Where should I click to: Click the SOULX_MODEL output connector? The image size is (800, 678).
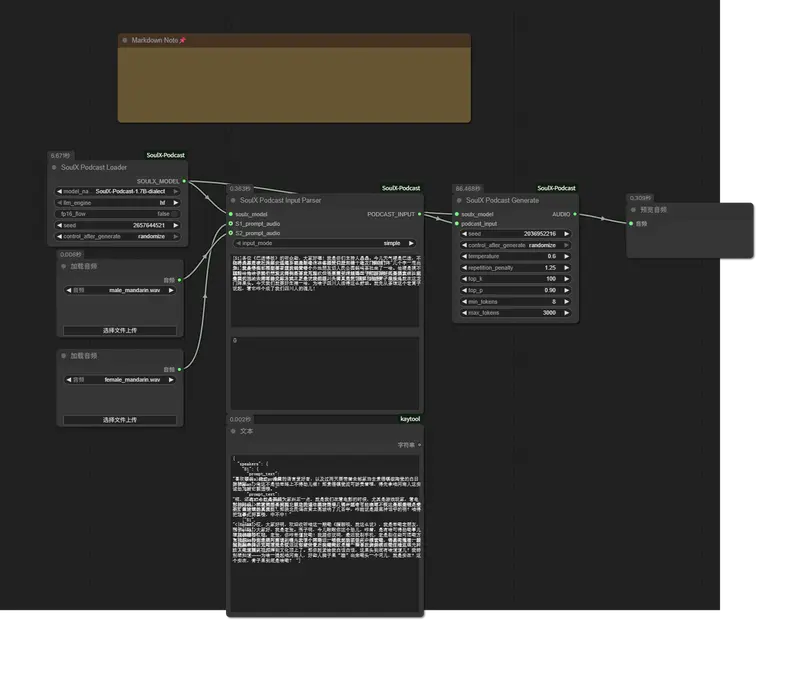point(184,181)
